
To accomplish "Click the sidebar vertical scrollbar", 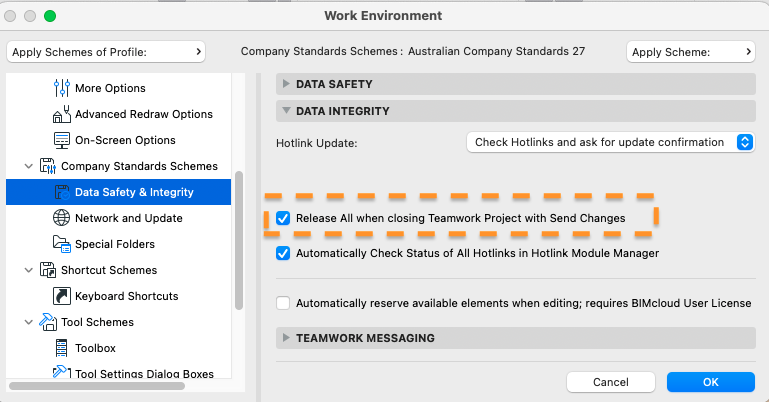I will [239, 240].
